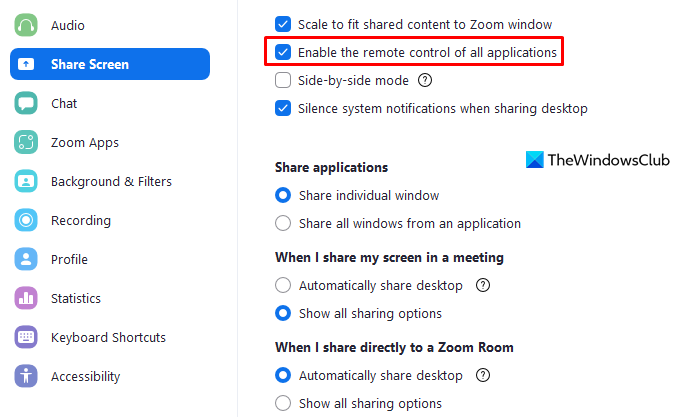Click help icon beside meeting Automatically share desktop
The height and width of the screenshot is (417, 700).
click(x=483, y=285)
